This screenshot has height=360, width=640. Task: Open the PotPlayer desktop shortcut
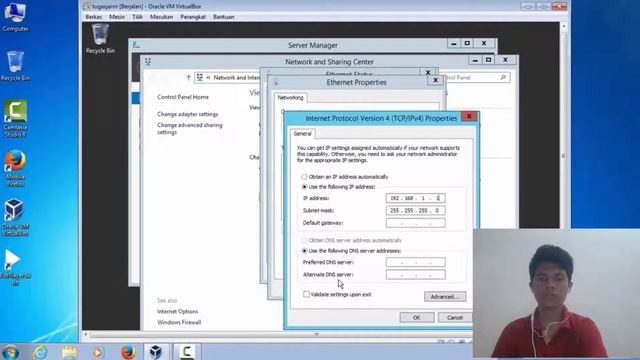(x=14, y=267)
